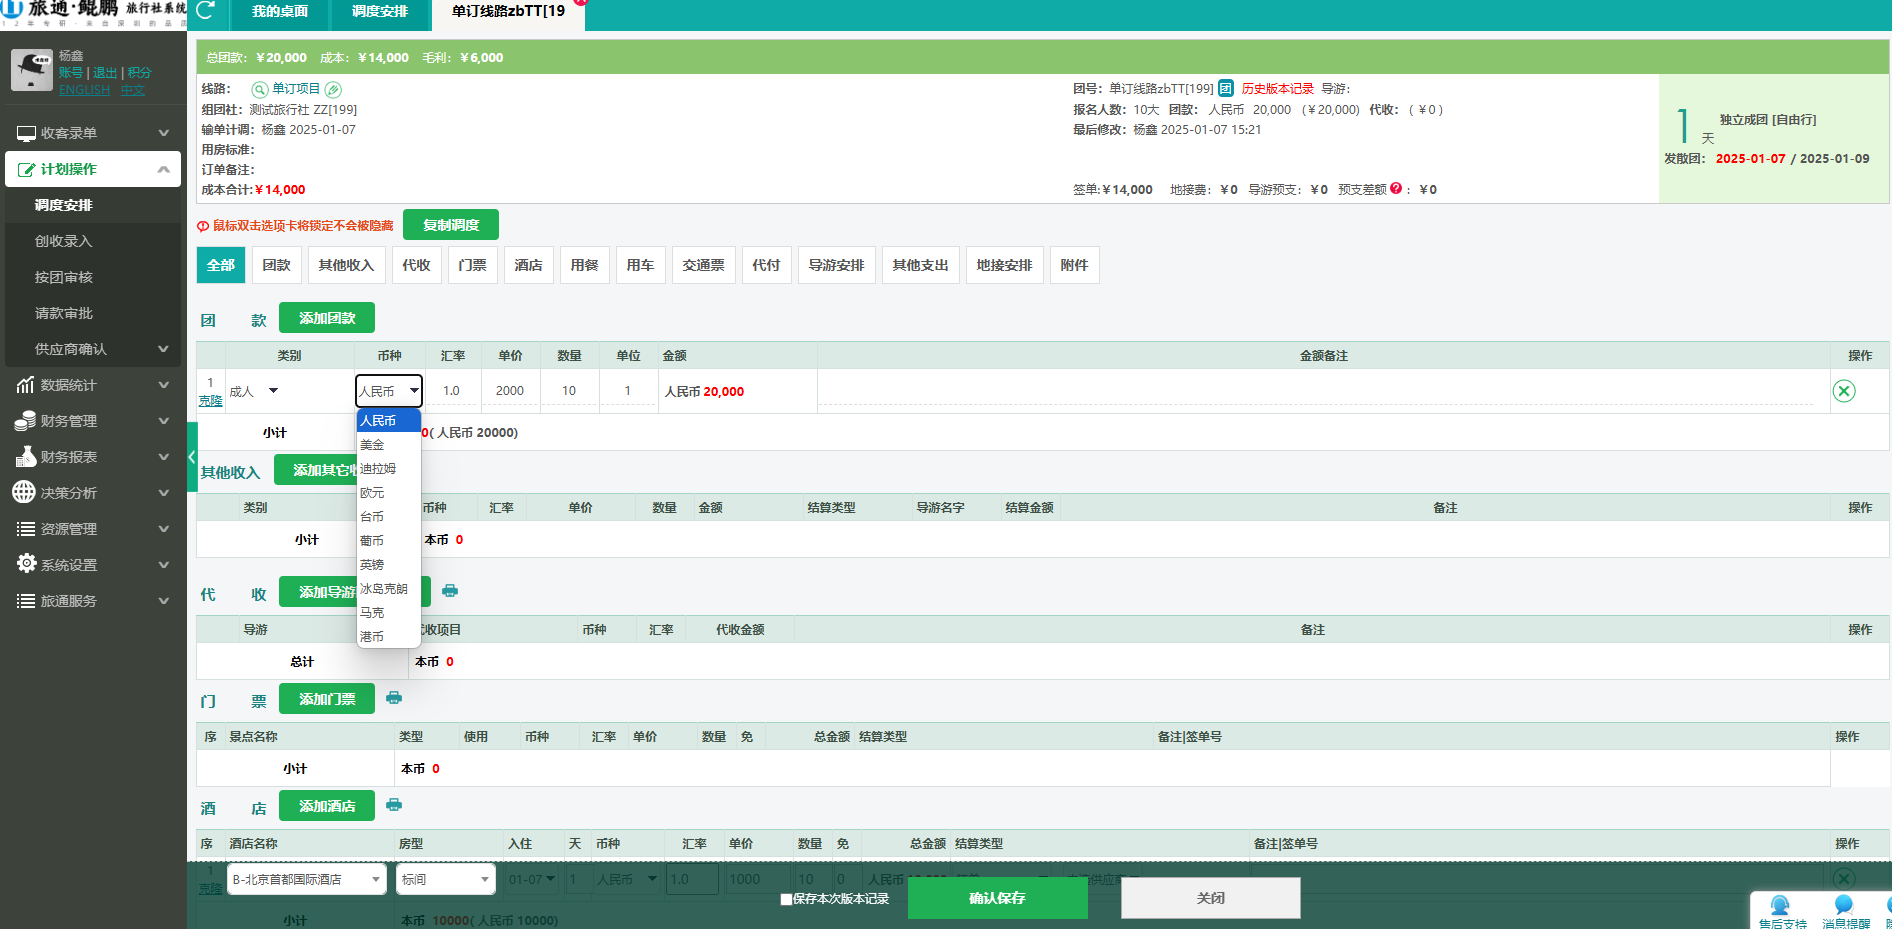Click the blue 团 icon next to the group number
The width and height of the screenshot is (1892, 929).
1226,88
